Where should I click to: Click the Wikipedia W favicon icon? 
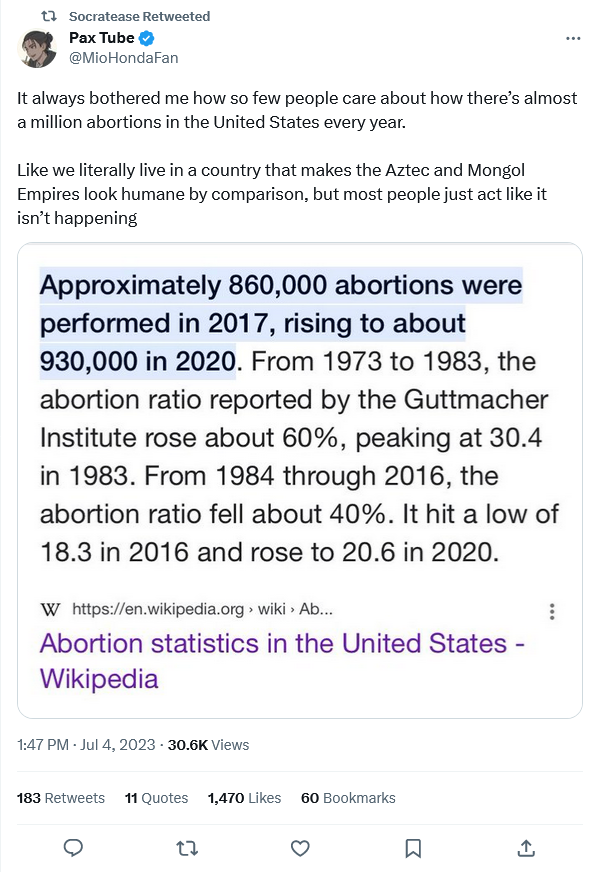point(50,610)
